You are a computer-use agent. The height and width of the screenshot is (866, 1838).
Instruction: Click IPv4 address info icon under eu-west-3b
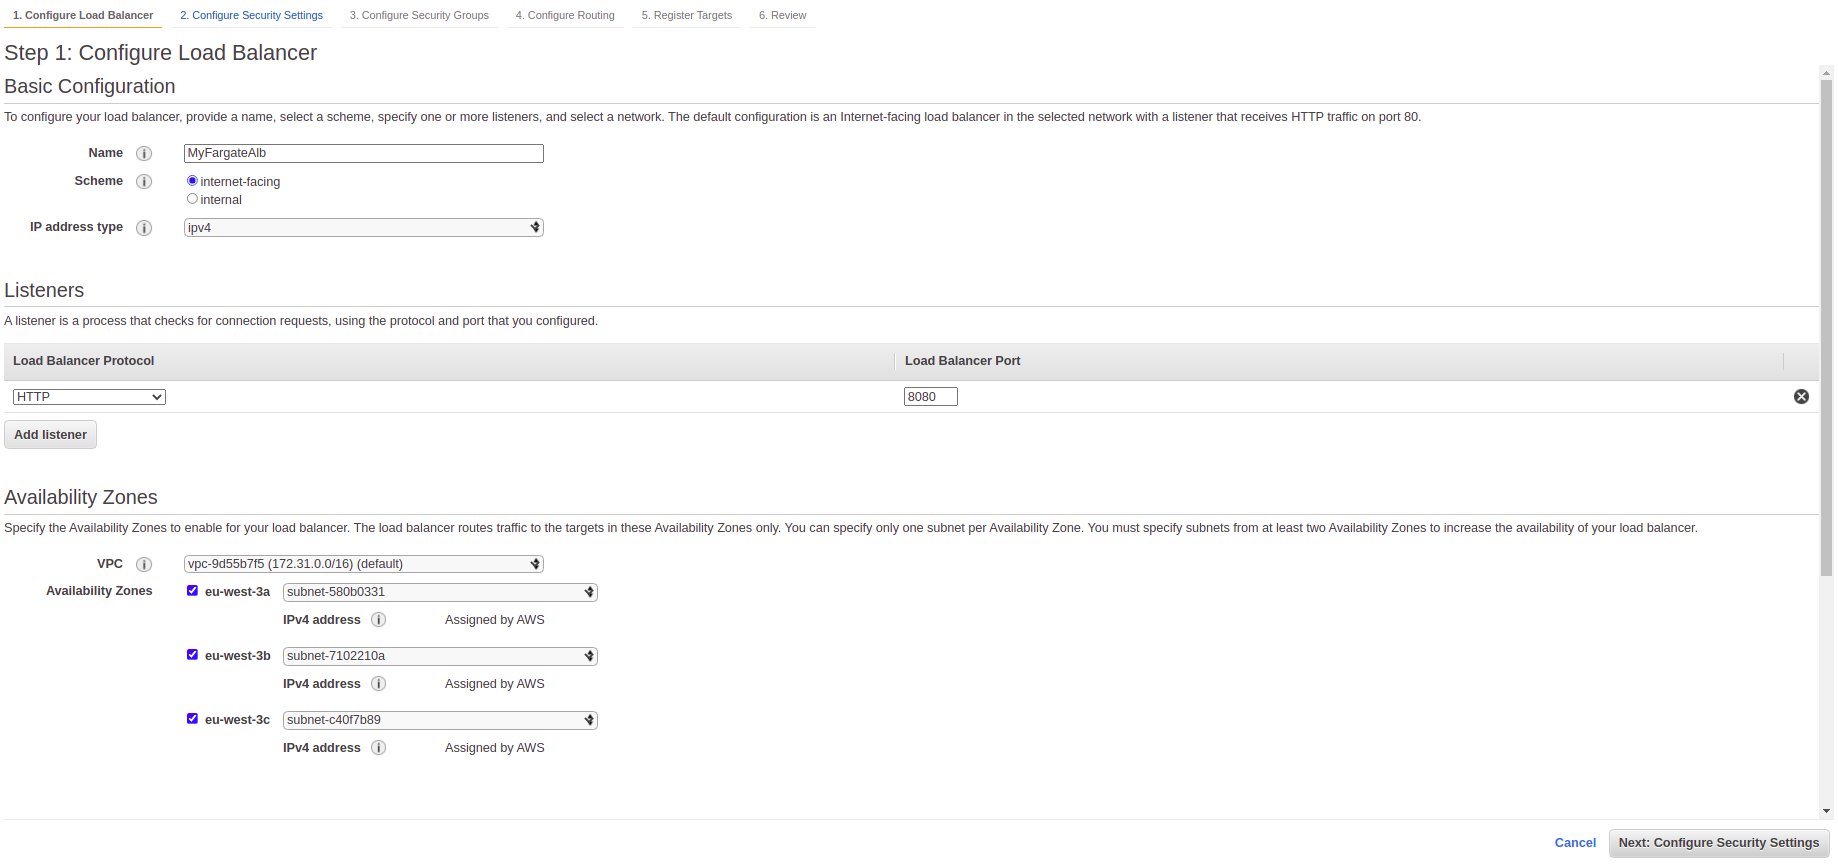[x=379, y=684]
